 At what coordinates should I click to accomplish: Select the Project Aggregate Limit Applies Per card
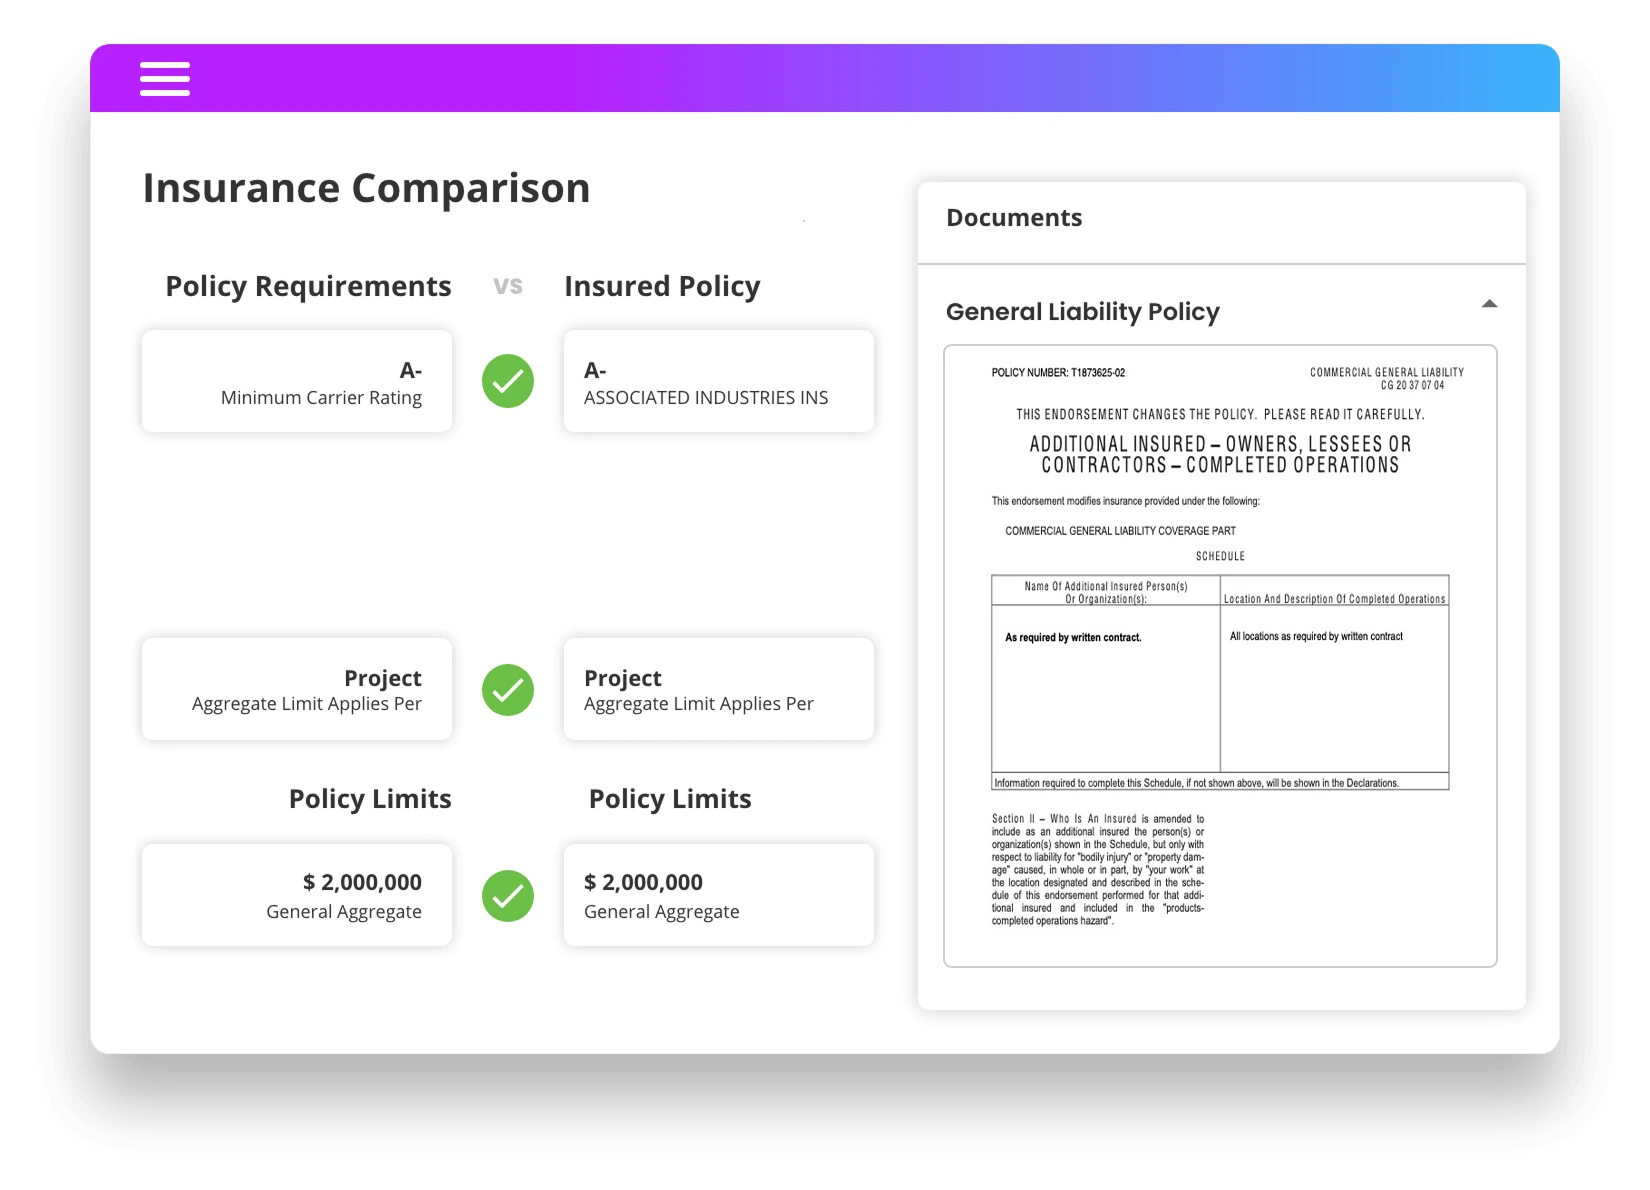coord(296,689)
